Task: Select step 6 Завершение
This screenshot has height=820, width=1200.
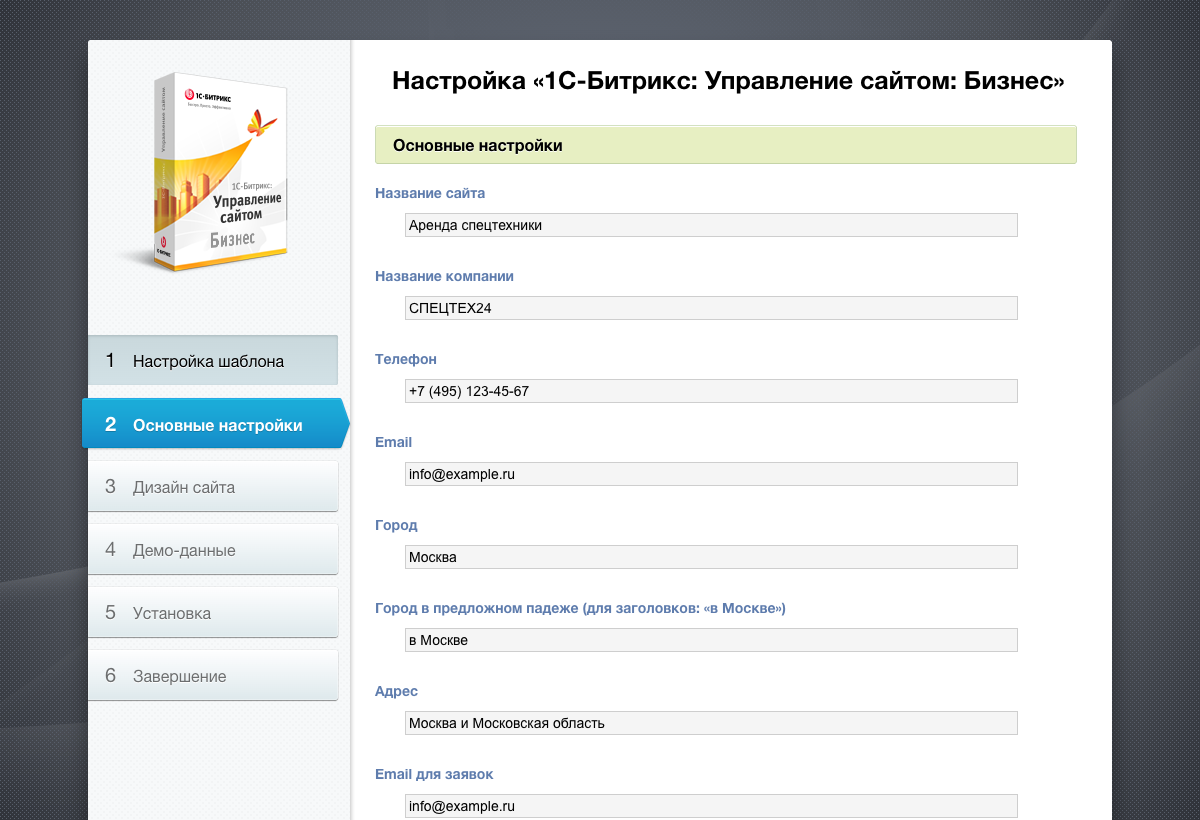Action: tap(213, 676)
